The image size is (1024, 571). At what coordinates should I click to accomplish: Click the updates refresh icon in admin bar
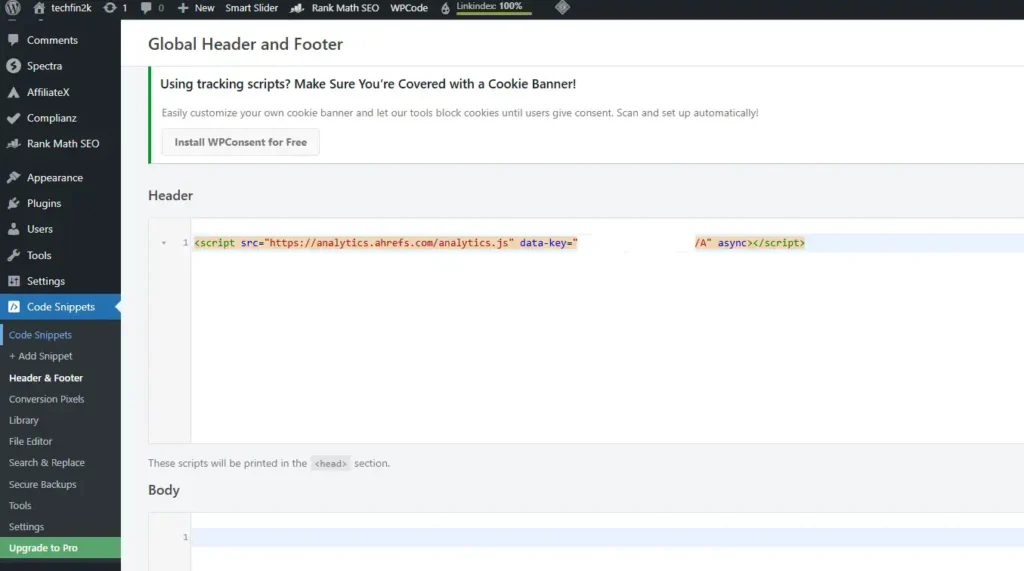tap(110, 8)
